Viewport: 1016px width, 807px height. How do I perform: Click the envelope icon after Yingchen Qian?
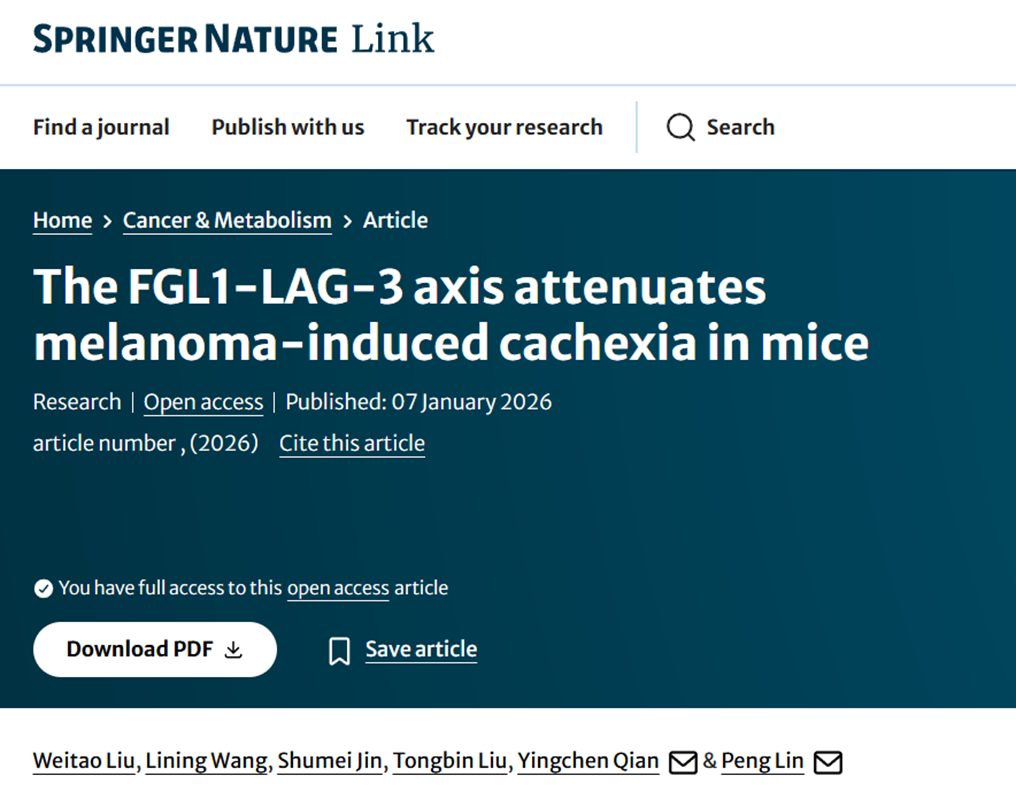(682, 762)
